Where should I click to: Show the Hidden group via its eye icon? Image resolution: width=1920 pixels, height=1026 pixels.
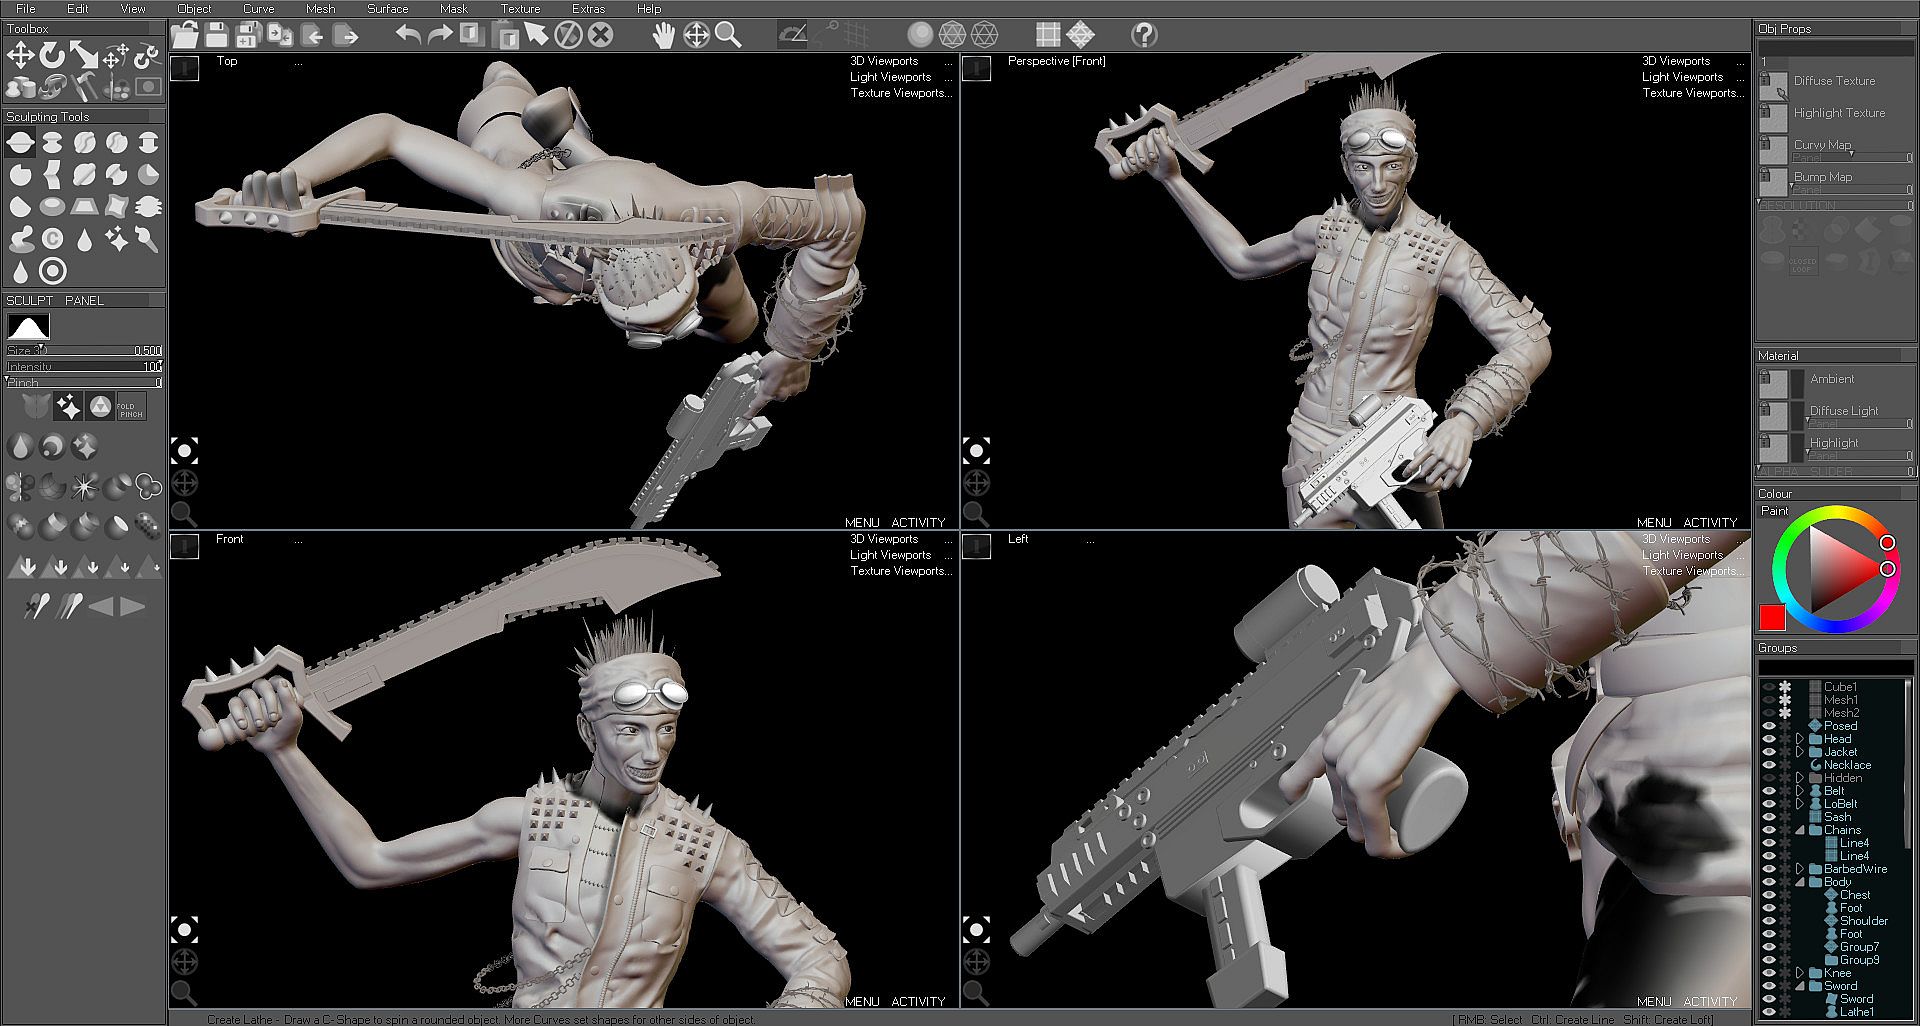(x=1768, y=778)
